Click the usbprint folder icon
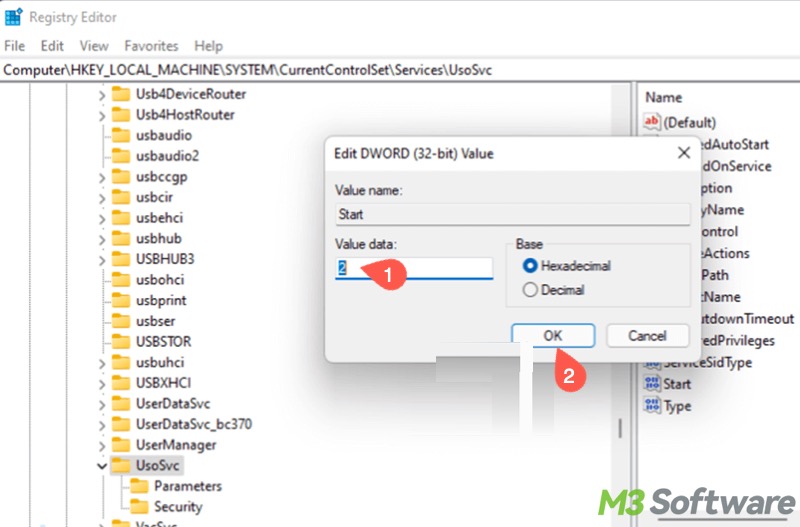The image size is (800, 527). pos(121,300)
